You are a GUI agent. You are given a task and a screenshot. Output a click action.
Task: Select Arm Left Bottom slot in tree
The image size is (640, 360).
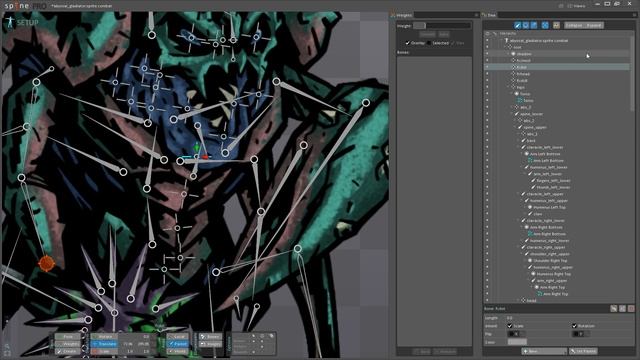pyautogui.click(x=545, y=154)
